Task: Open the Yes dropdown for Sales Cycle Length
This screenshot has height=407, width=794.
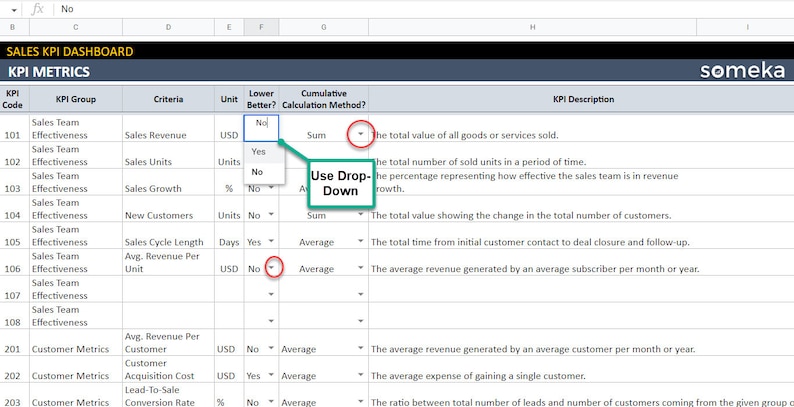Action: point(271,241)
